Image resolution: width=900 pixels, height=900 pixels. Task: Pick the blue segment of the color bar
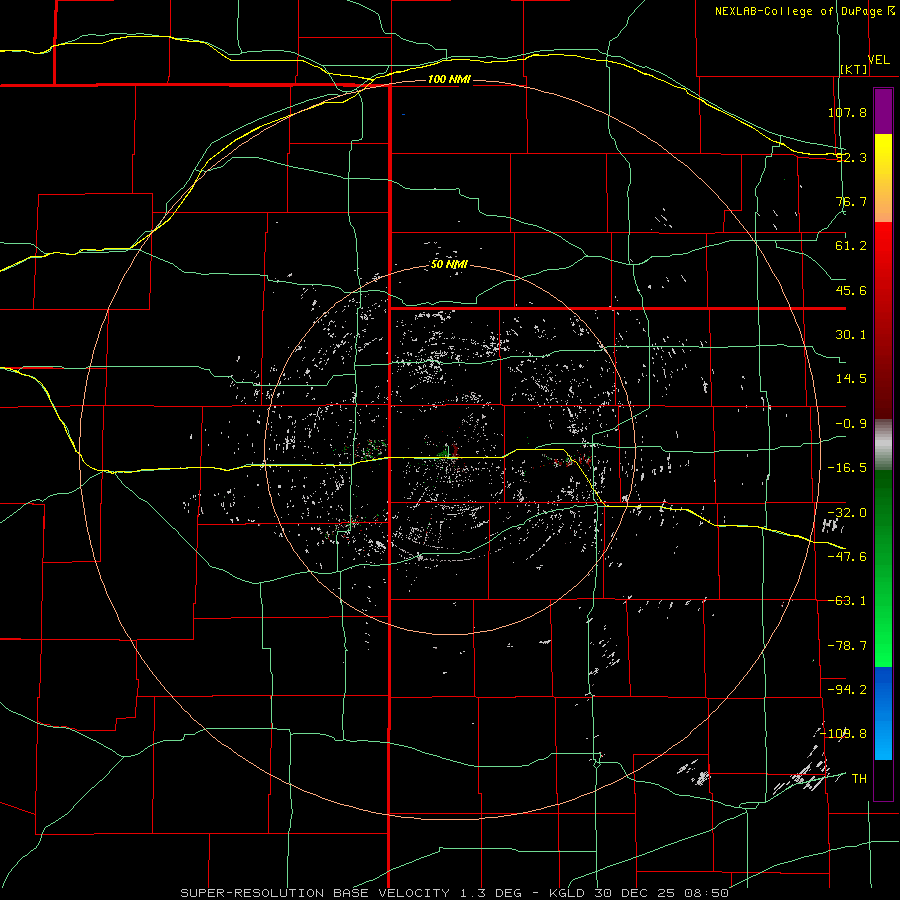pos(883,713)
